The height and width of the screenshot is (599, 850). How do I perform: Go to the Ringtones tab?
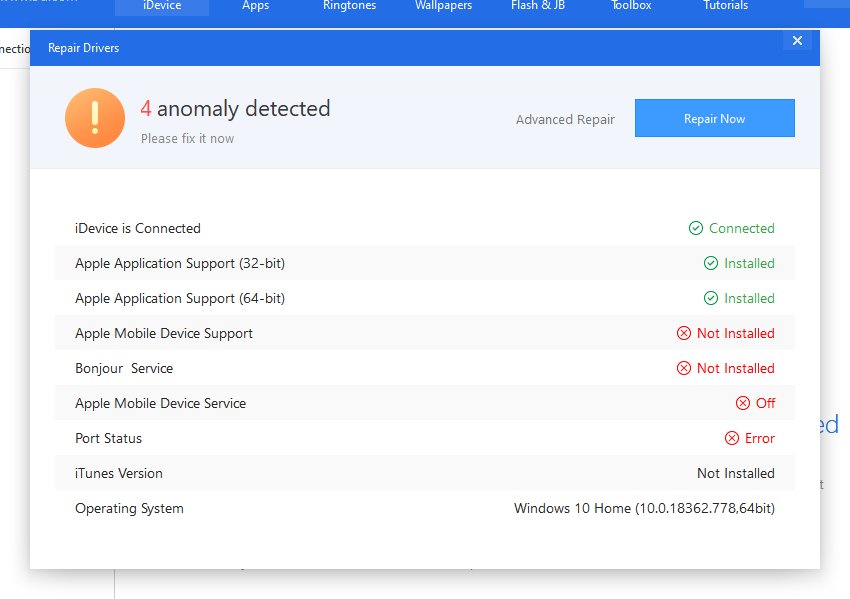(x=350, y=6)
